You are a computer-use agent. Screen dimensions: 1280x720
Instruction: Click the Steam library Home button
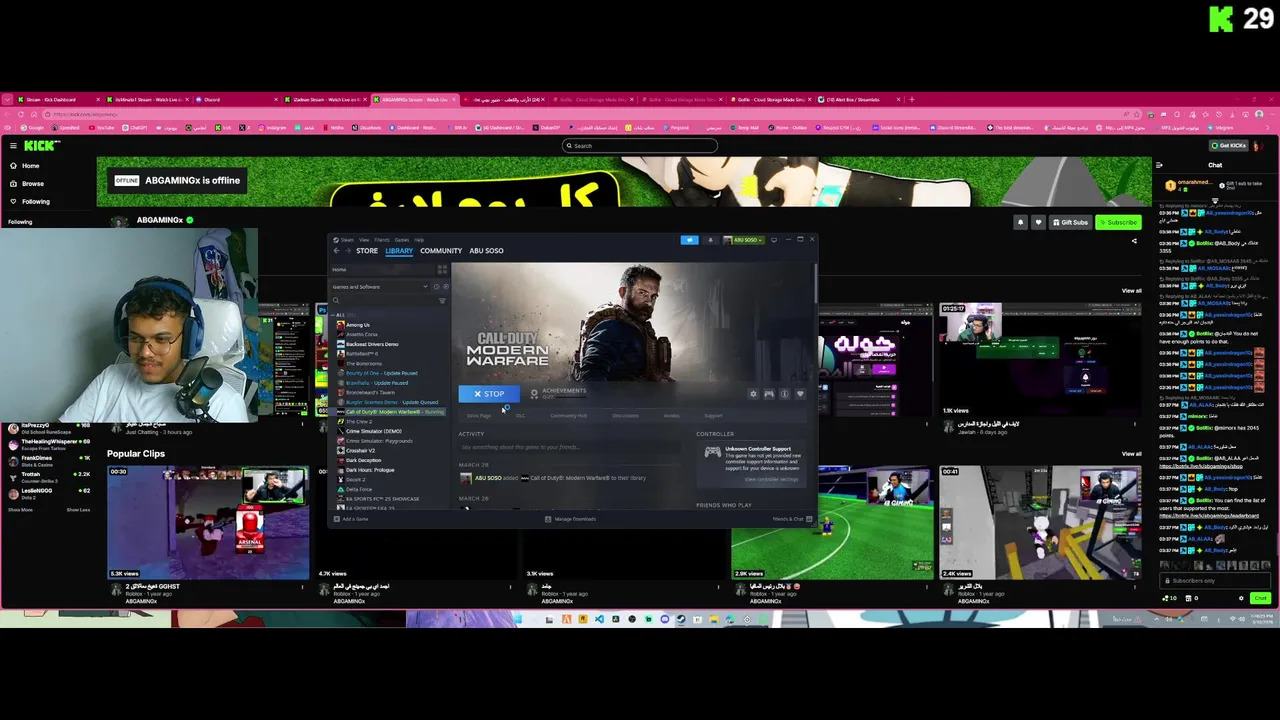pos(383,269)
